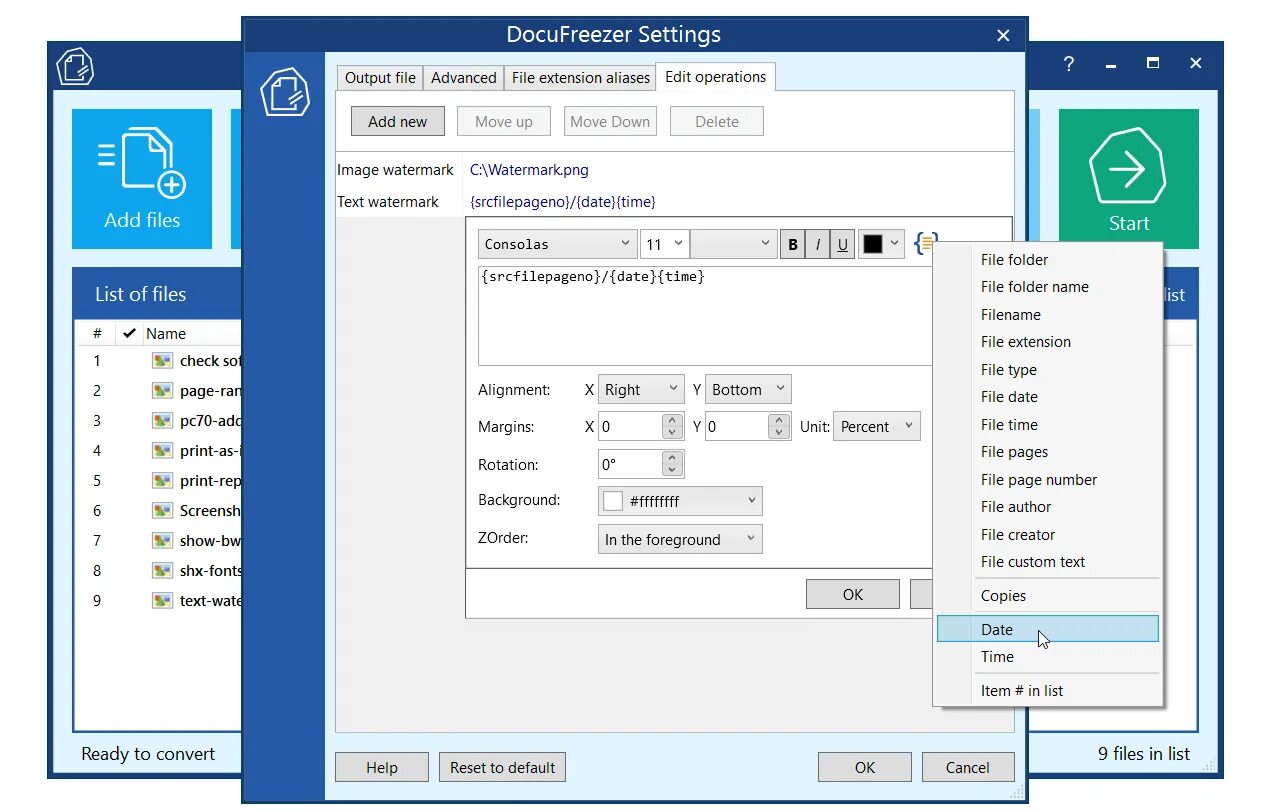
Task: Open the Background #ffffffff dropdown
Action: tap(680, 501)
